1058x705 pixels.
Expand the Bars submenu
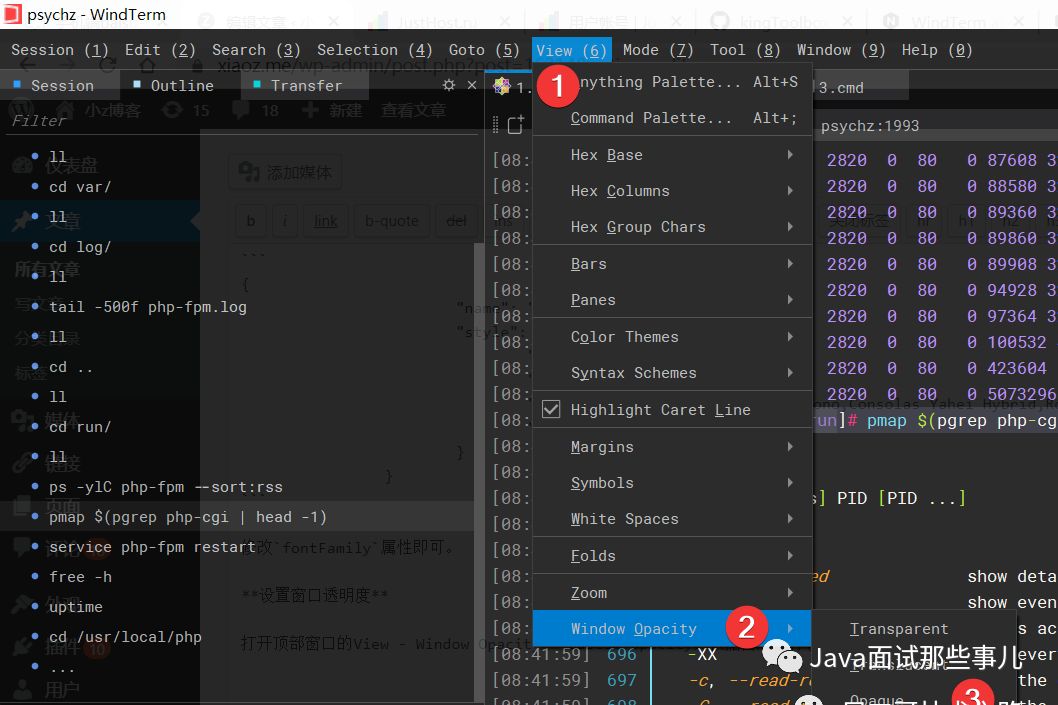[x=673, y=264]
